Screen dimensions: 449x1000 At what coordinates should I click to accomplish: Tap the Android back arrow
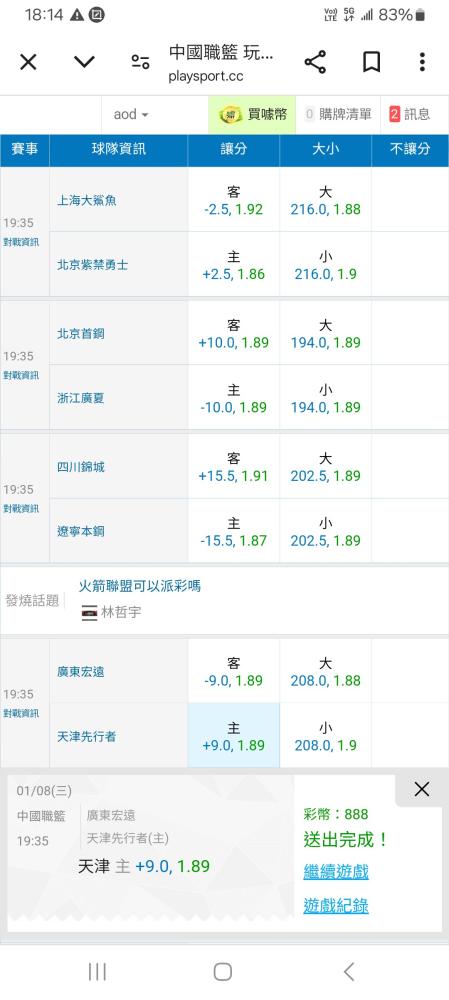point(348,971)
